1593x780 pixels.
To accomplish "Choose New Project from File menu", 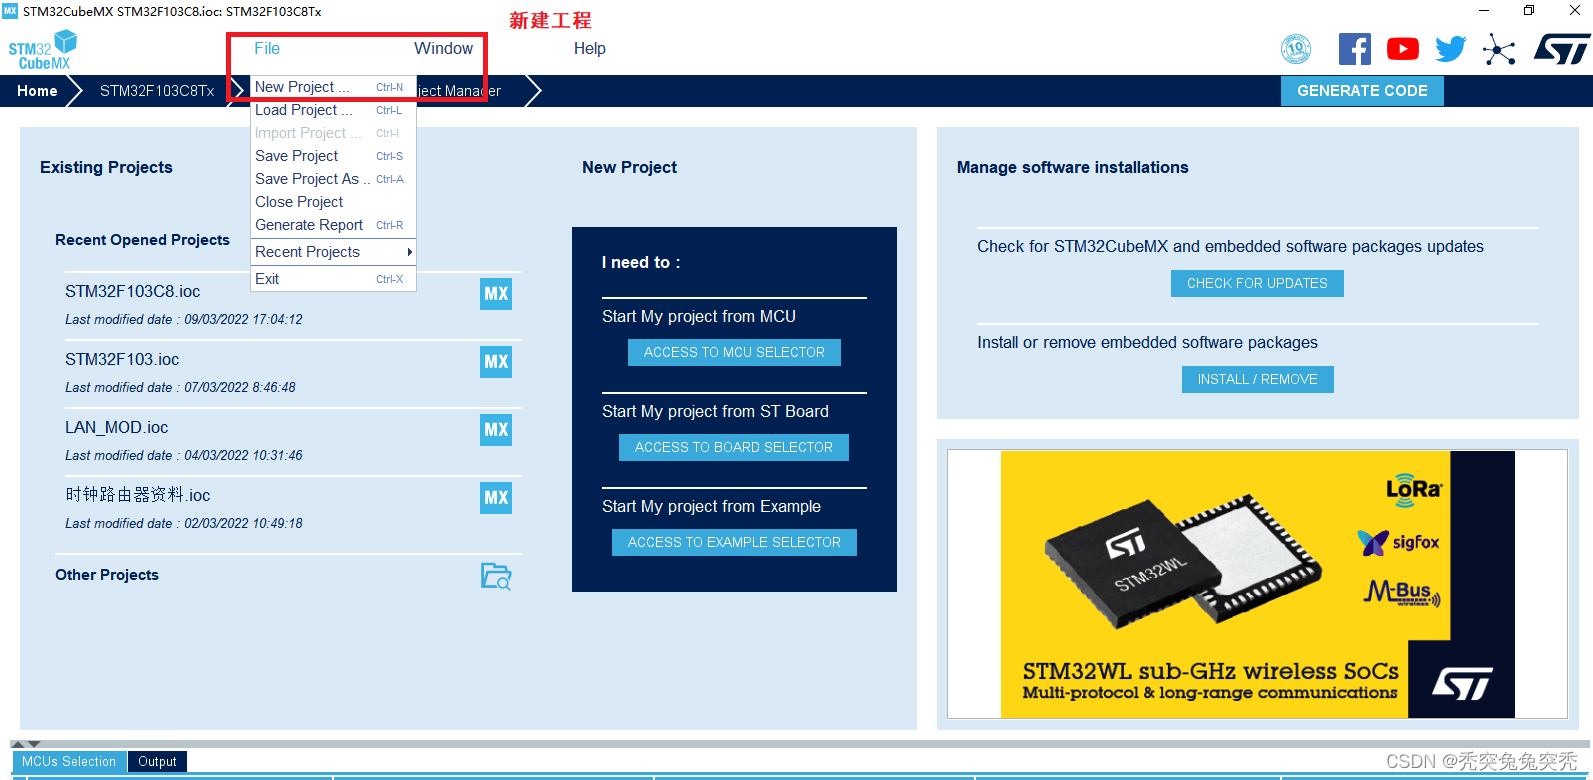I will click(333, 87).
